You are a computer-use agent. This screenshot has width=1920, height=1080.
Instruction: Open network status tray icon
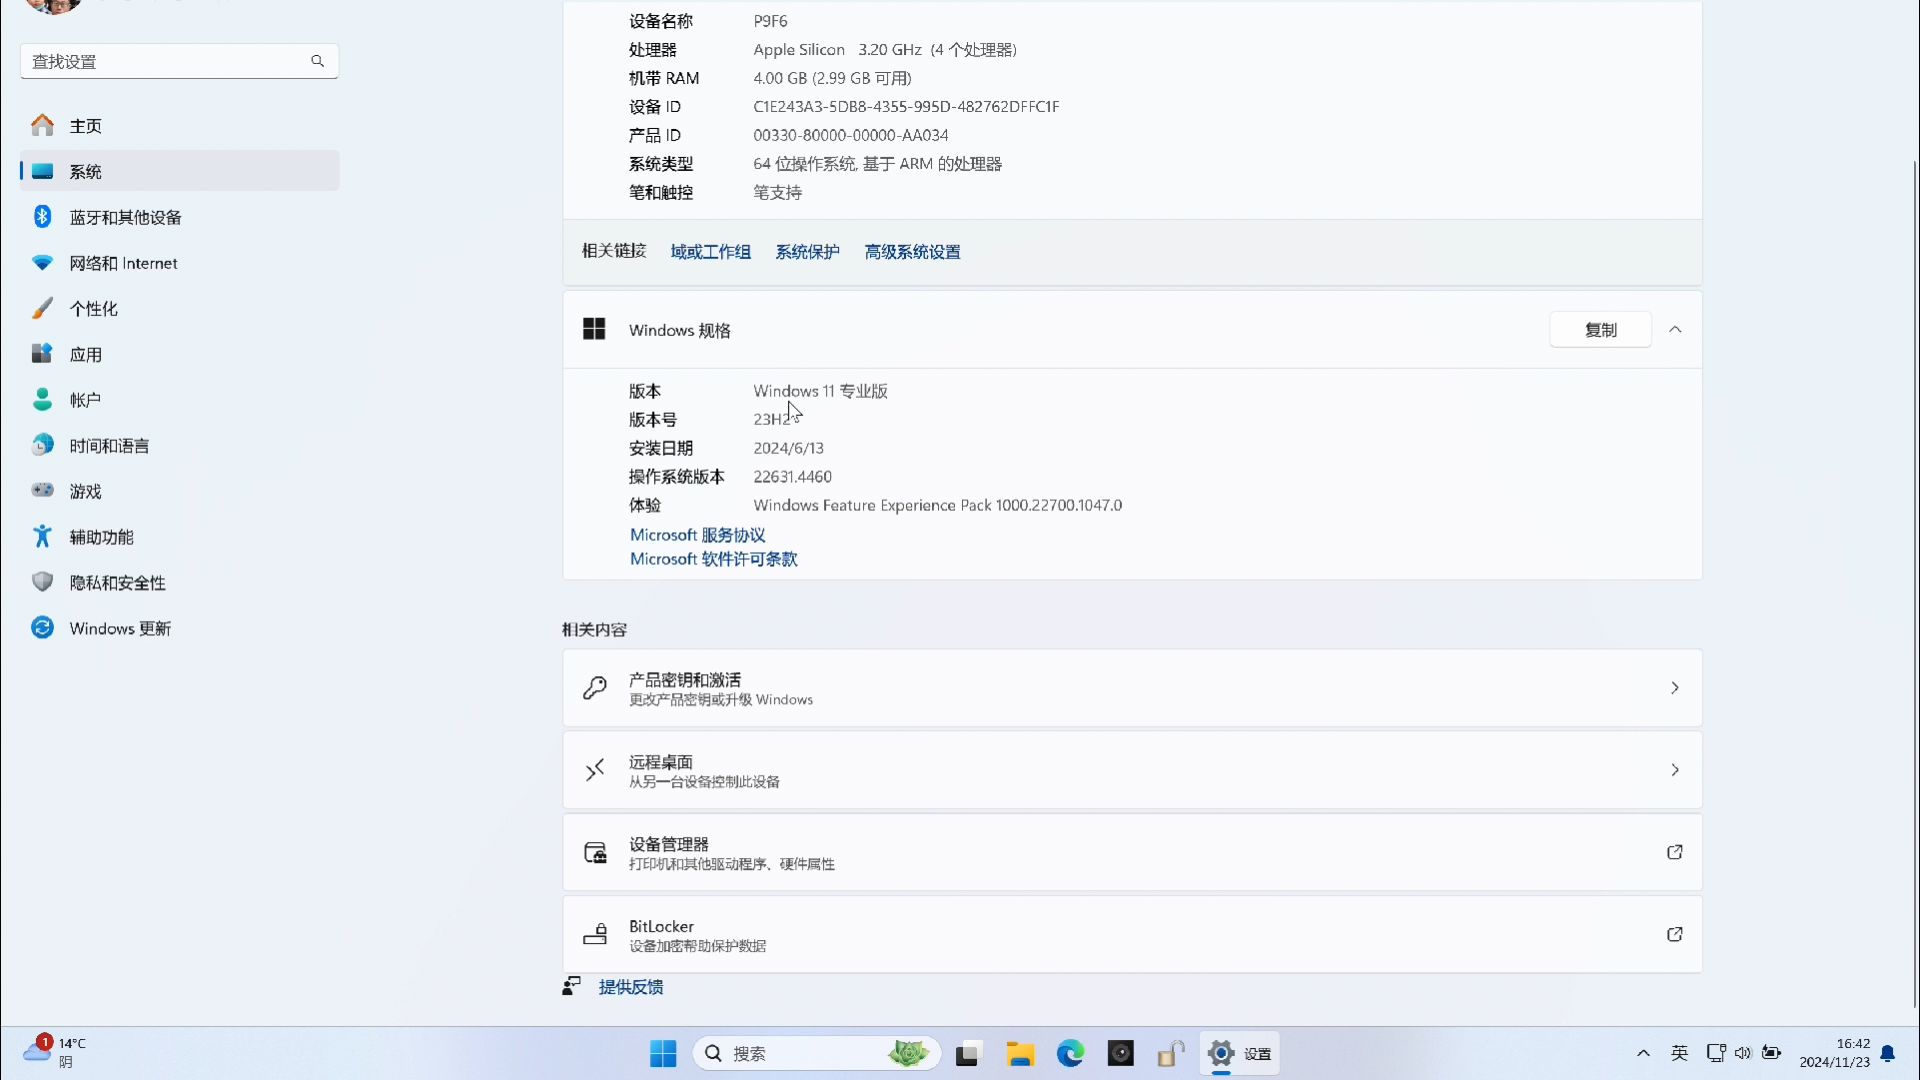1716,1053
